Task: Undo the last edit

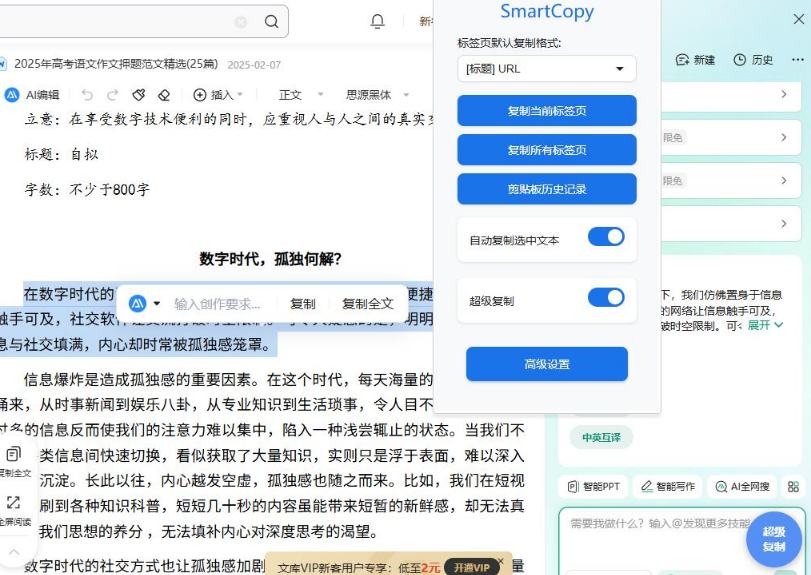Action: coord(87,95)
